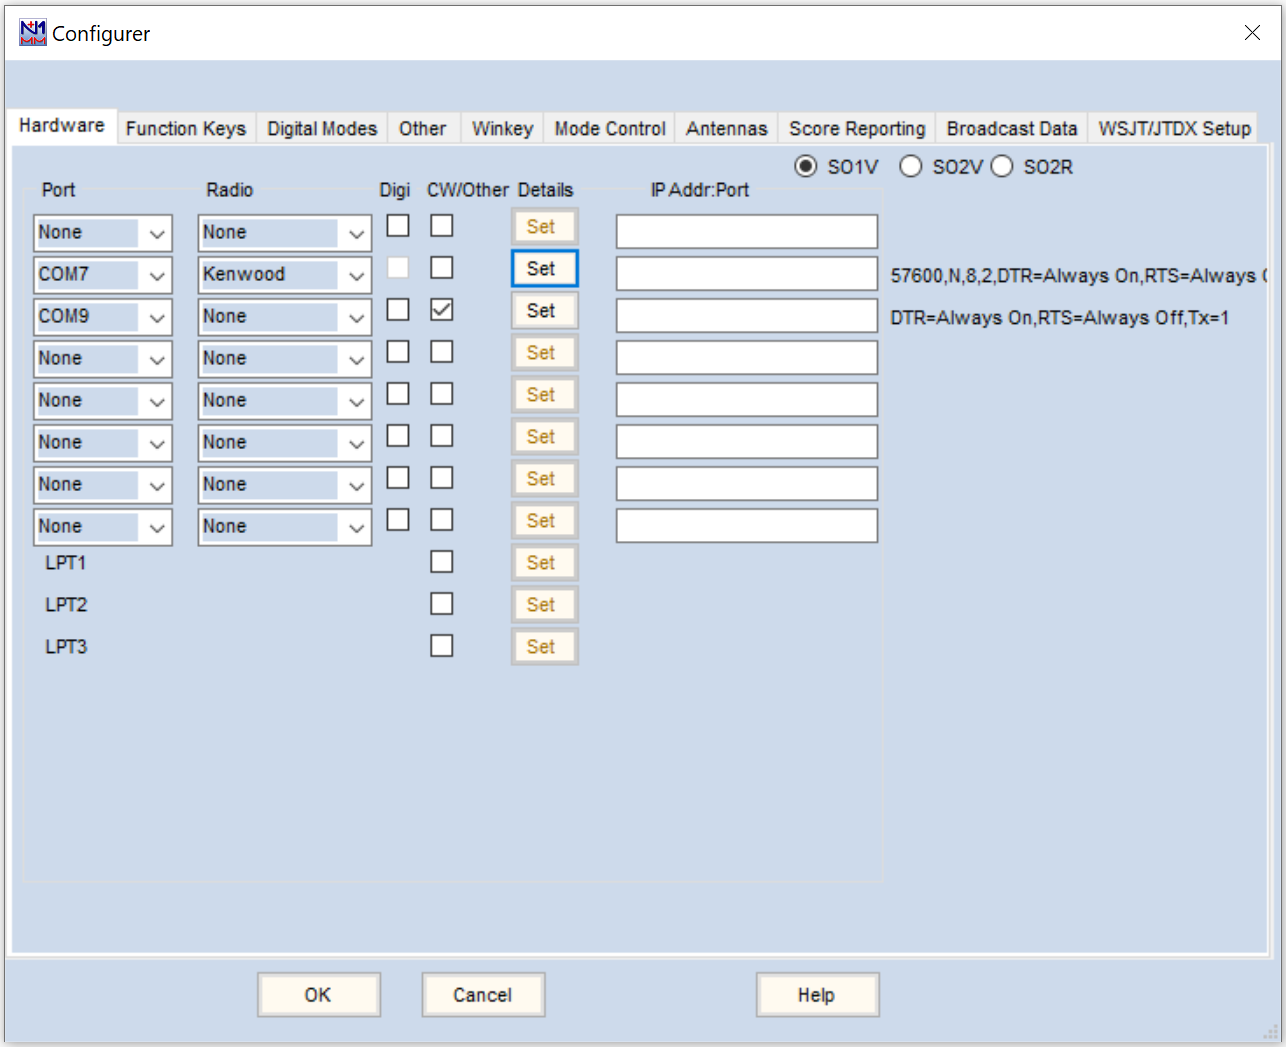Image resolution: width=1286 pixels, height=1047 pixels.
Task: Uncheck CW/Other for the COM9 row
Action: pyautogui.click(x=442, y=310)
